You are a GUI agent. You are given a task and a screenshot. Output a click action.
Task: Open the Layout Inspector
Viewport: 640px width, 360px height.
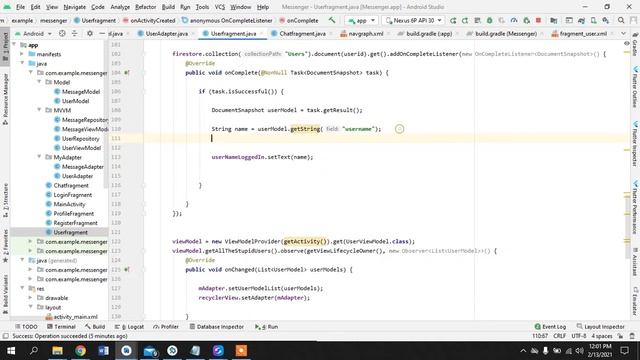coord(601,327)
